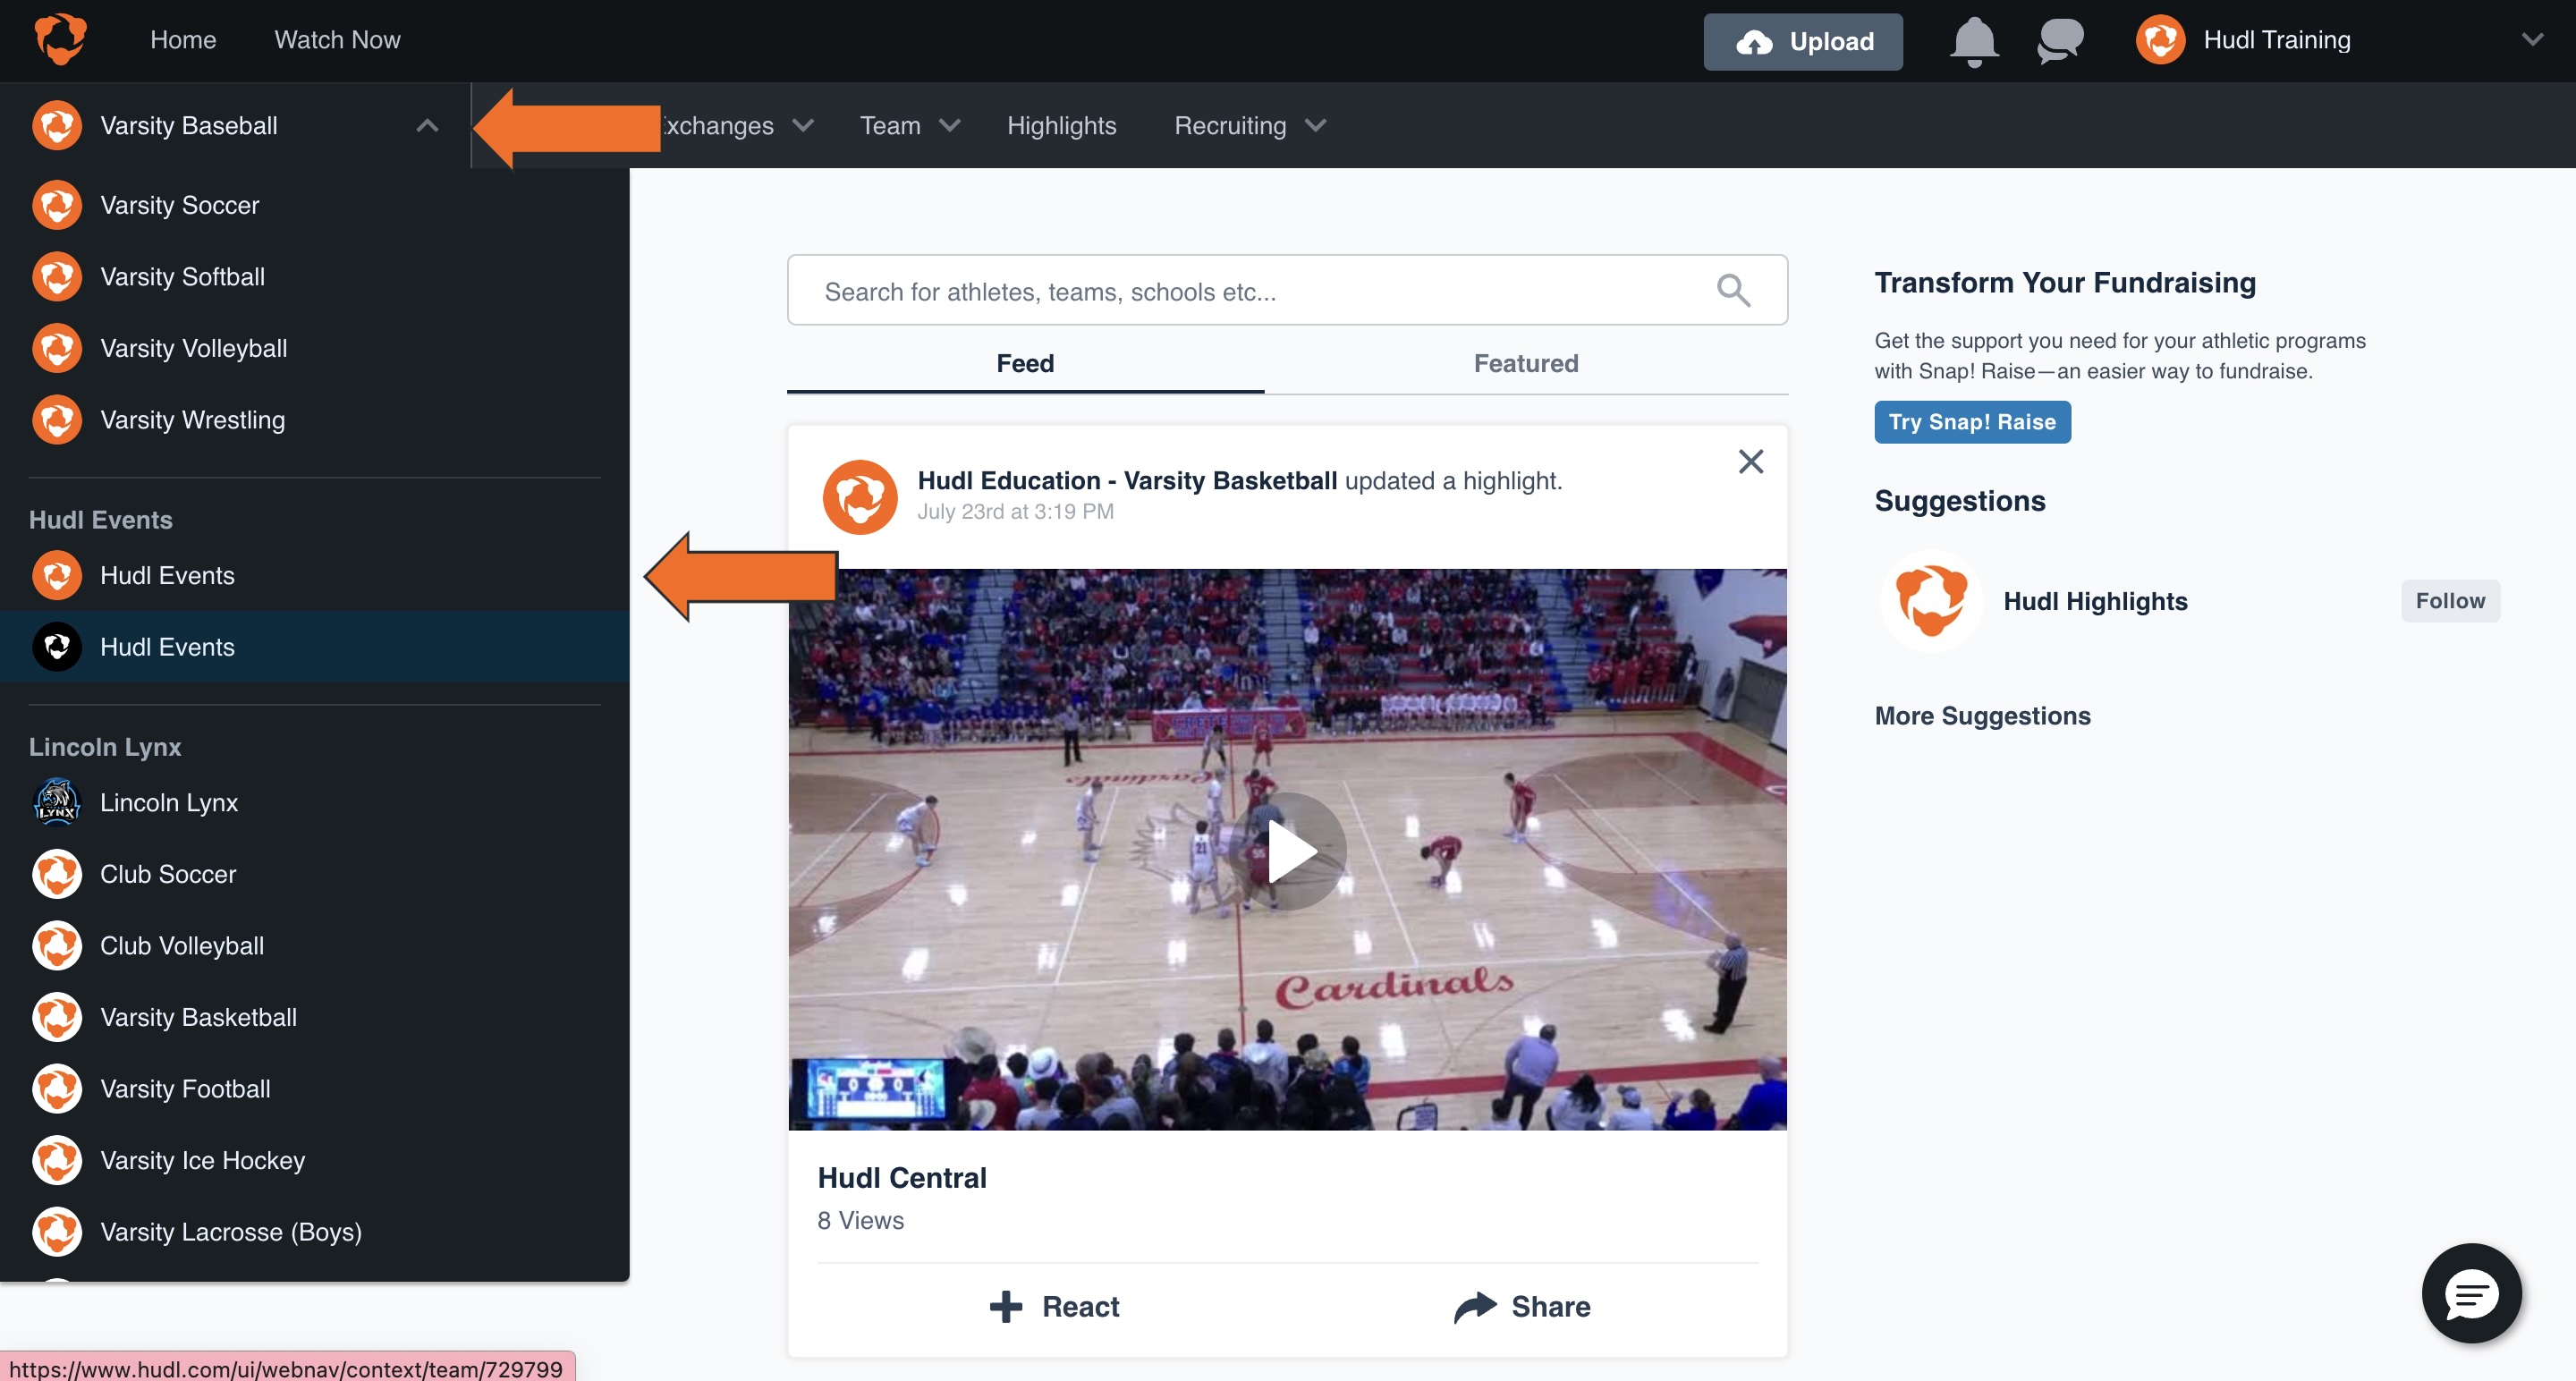The width and height of the screenshot is (2576, 1381).
Task: Open the support chat bubble button
Action: (2471, 1293)
